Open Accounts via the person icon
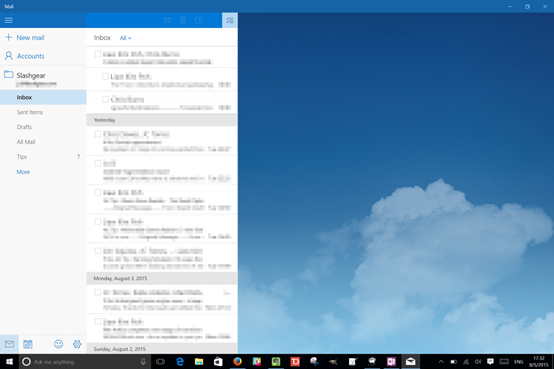This screenshot has width=554, height=369. (8, 55)
